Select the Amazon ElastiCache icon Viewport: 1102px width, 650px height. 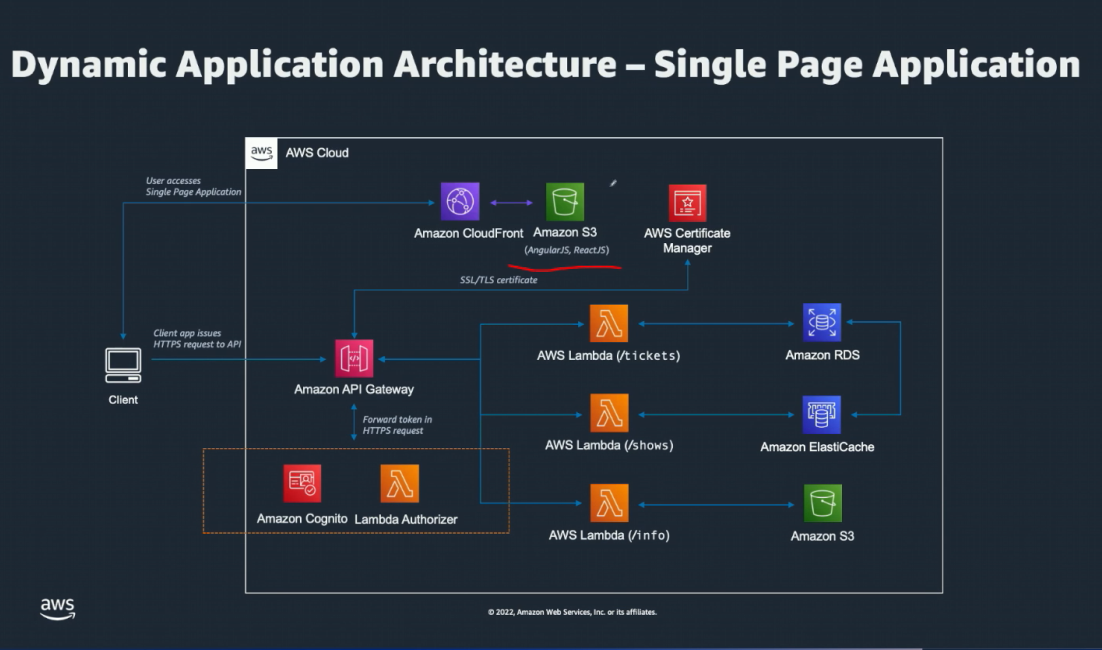(822, 414)
